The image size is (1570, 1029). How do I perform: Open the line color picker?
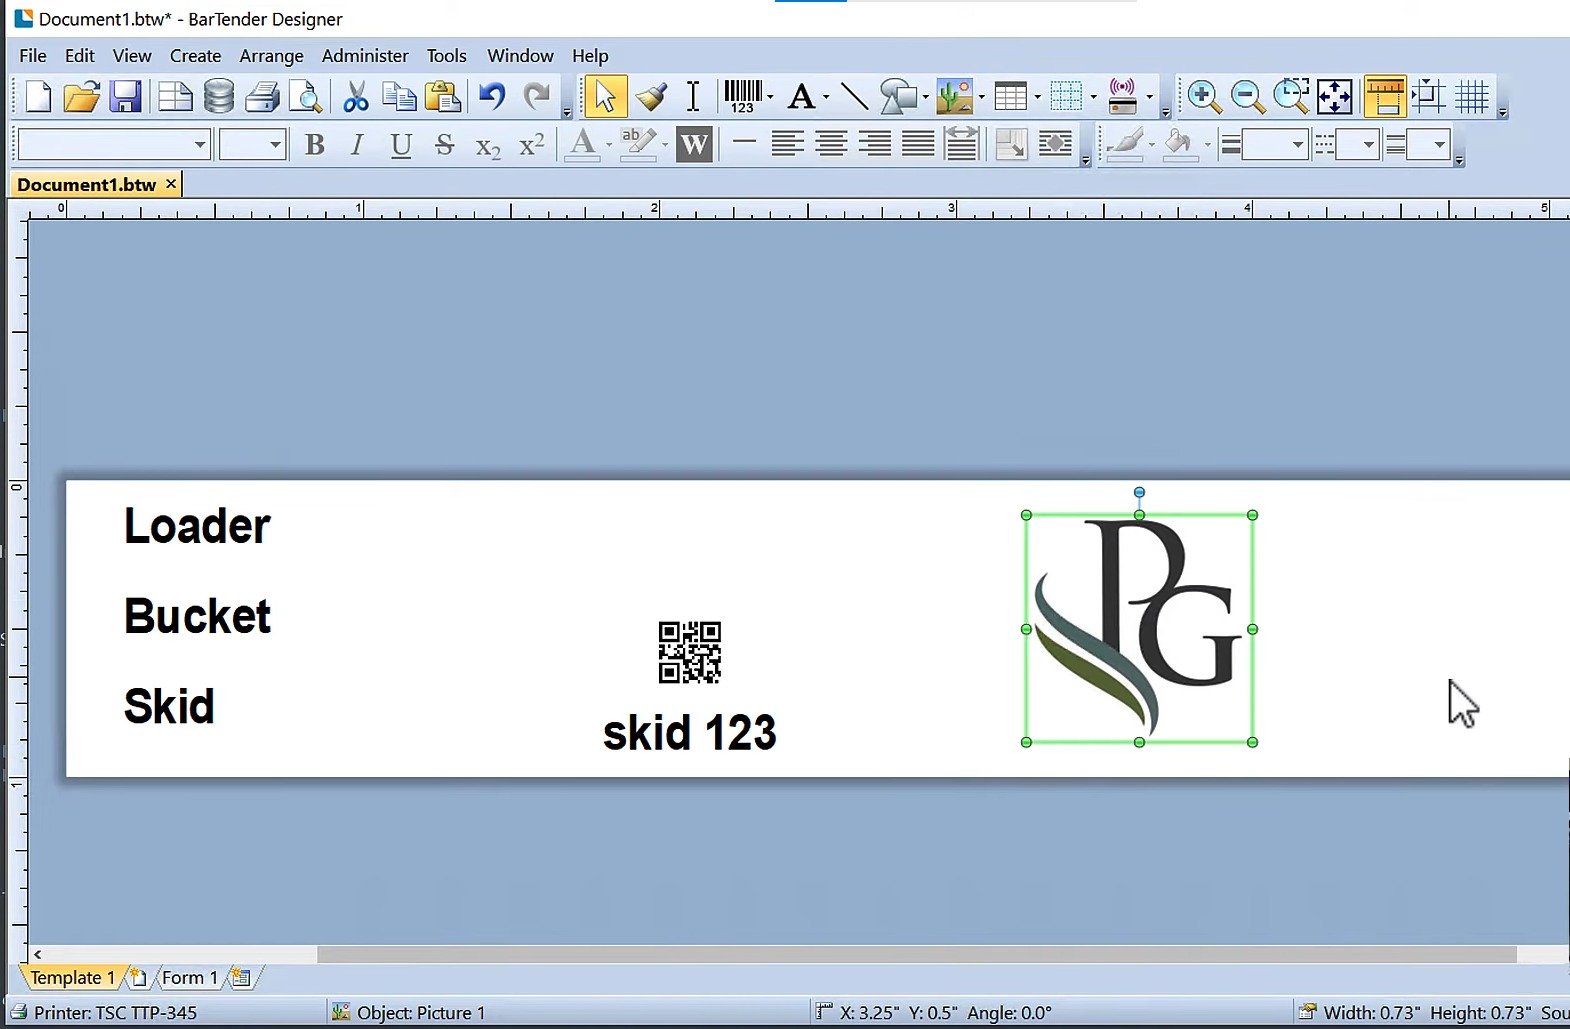pos(1125,145)
